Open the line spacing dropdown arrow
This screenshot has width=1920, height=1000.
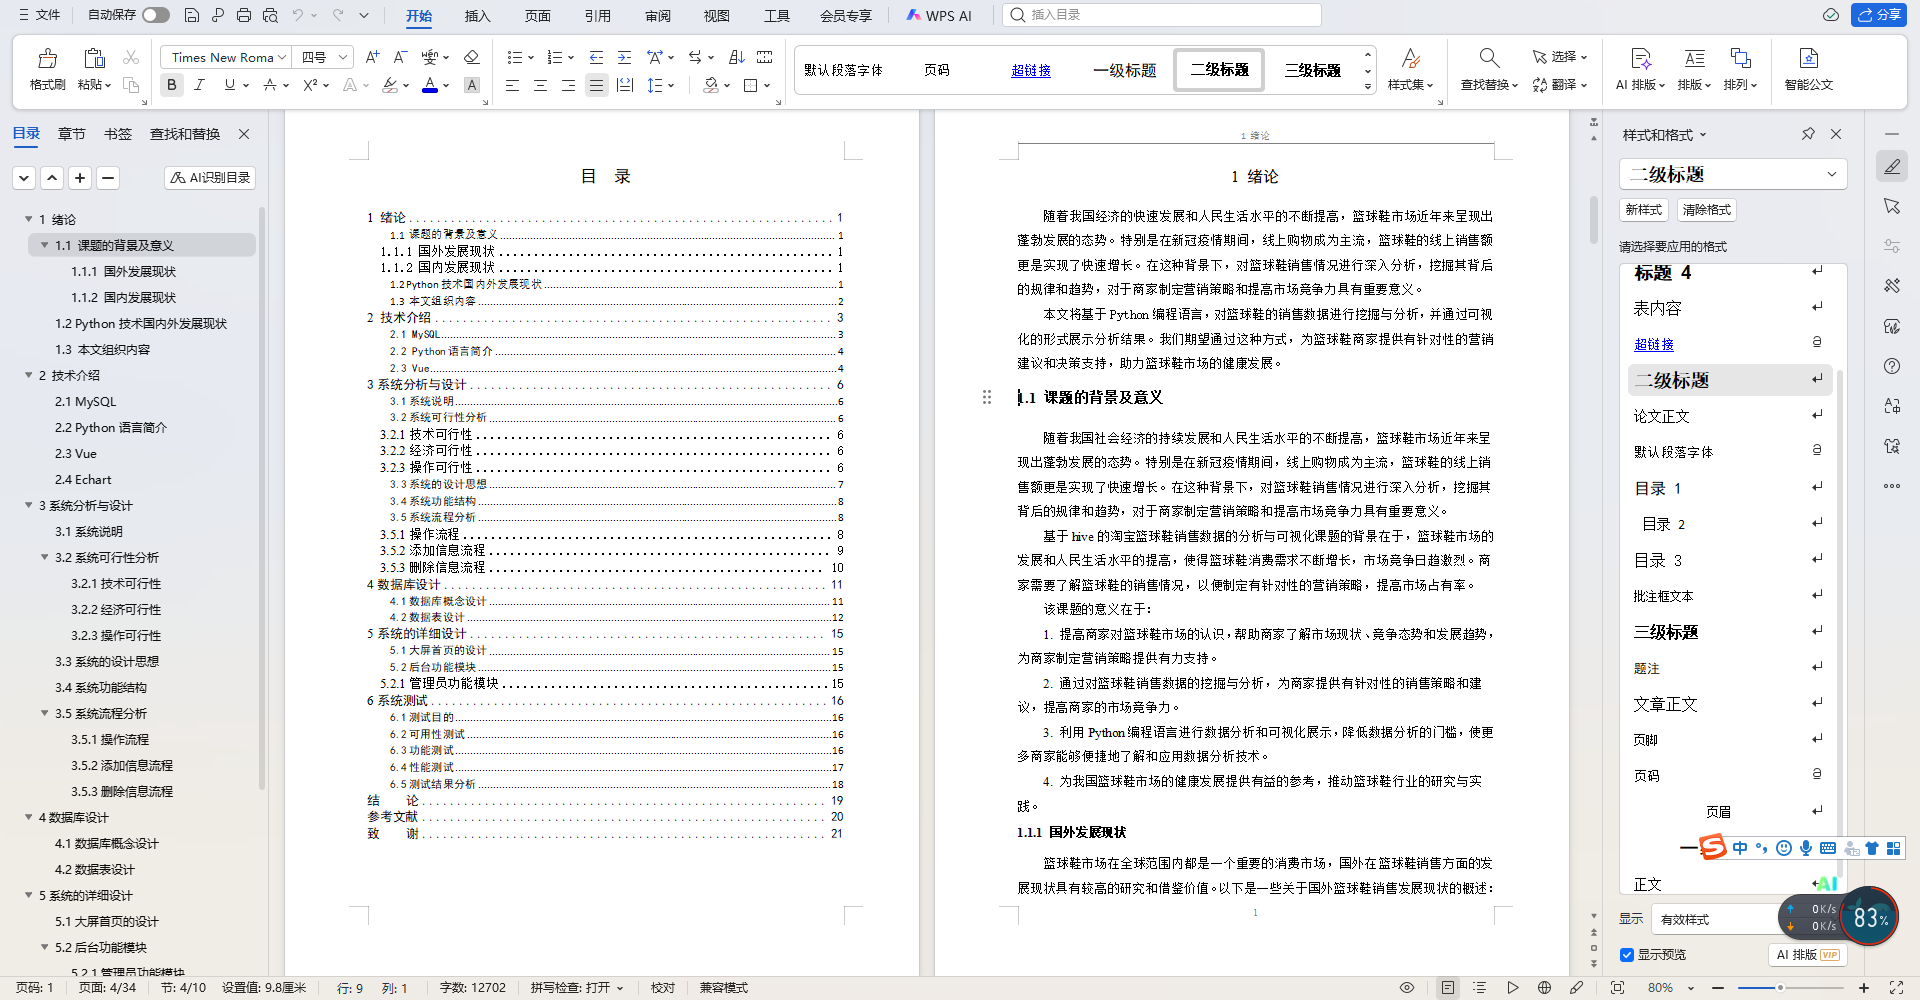[x=672, y=86]
